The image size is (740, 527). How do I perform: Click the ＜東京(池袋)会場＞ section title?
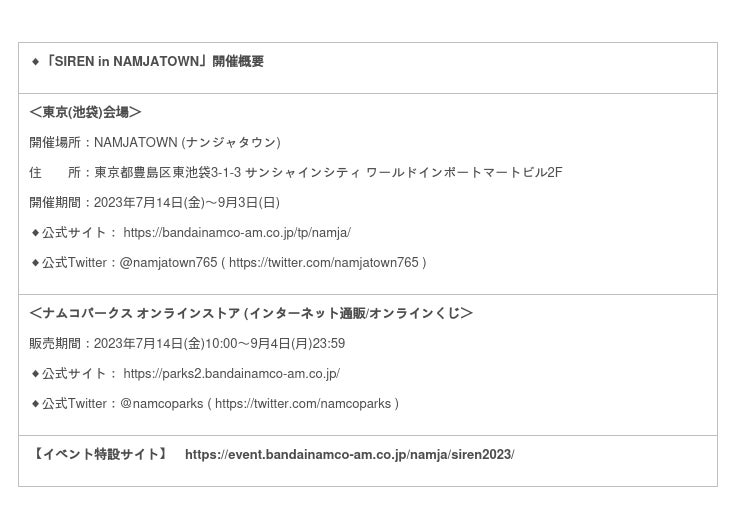click(85, 113)
